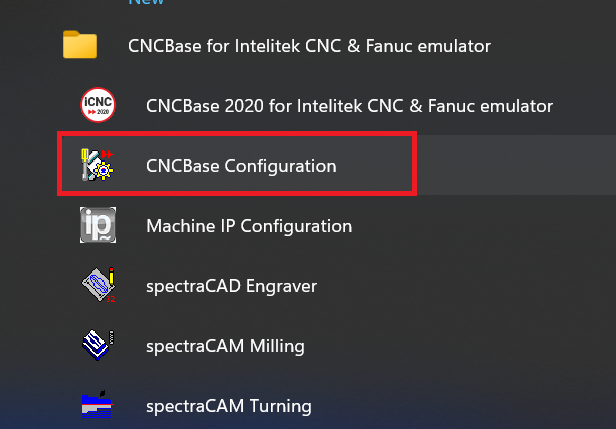Open the CNCBase Configuration screwdriver-and-gear icon
616x429 pixels.
click(97, 165)
